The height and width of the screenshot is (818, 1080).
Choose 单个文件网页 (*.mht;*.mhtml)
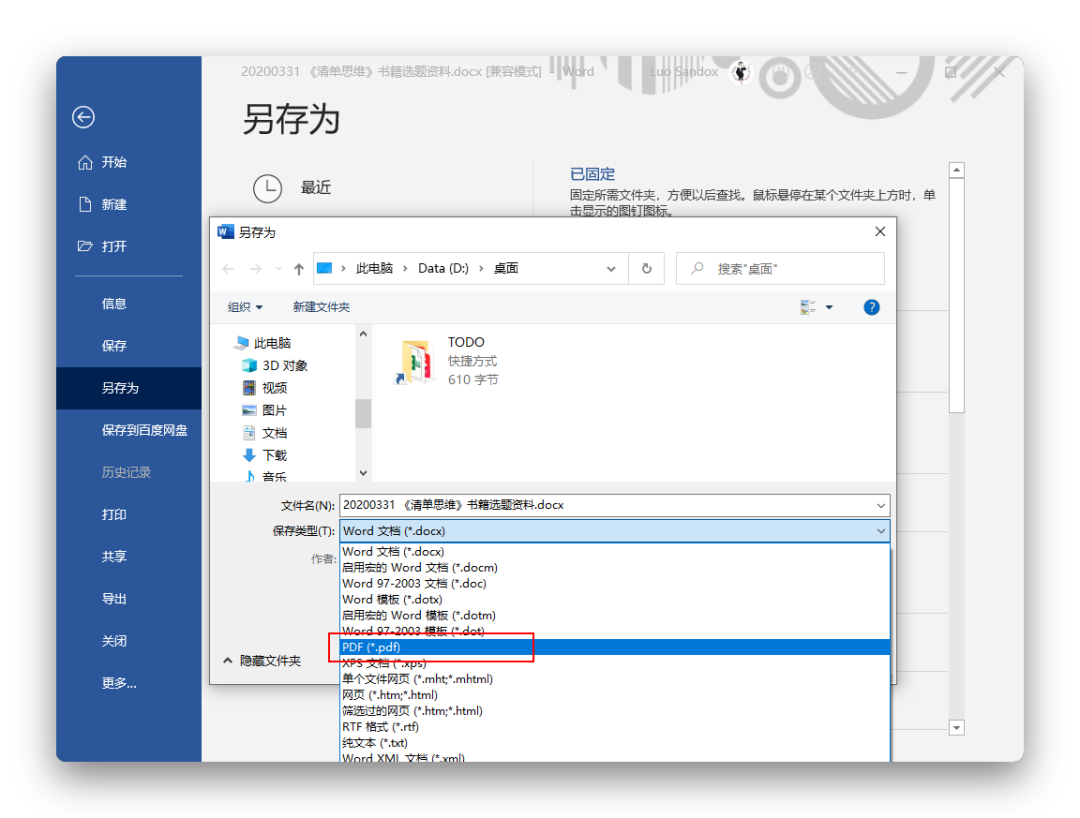click(x=615, y=680)
